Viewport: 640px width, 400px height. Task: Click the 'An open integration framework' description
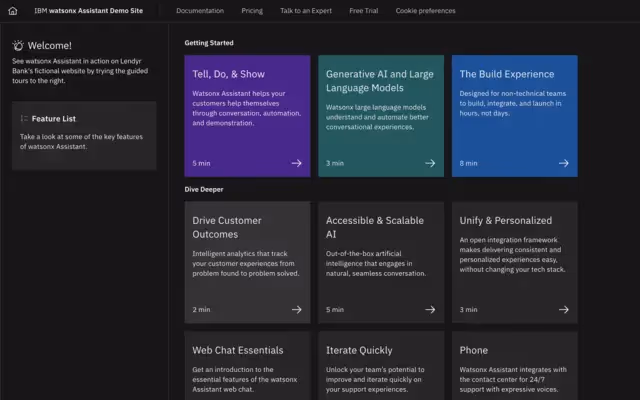tap(512, 255)
